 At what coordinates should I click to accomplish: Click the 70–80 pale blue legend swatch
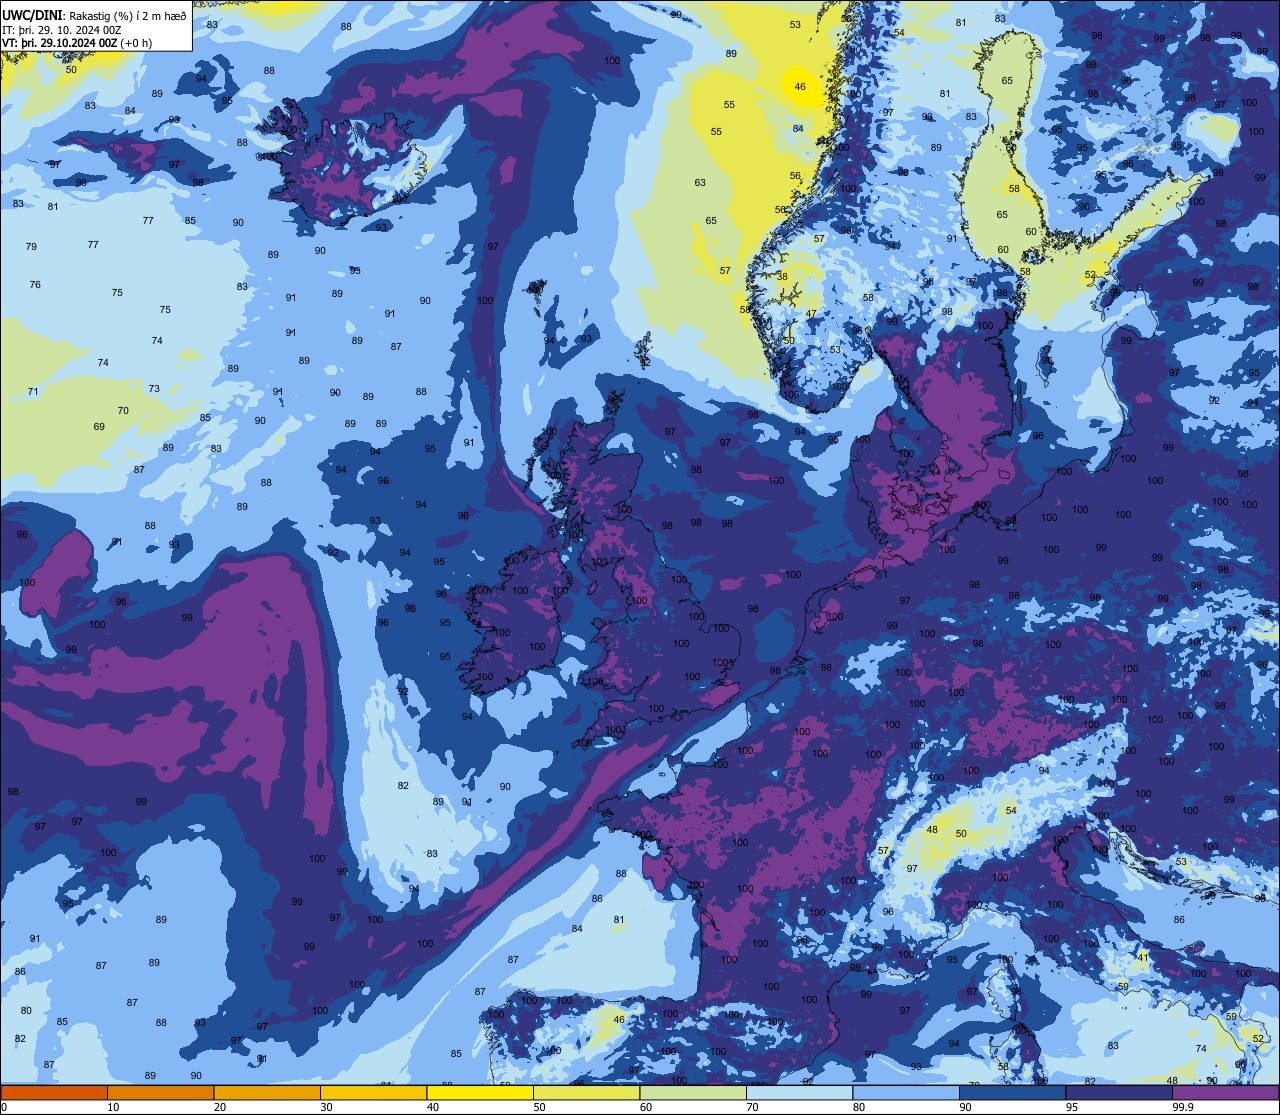[x=799, y=1091]
